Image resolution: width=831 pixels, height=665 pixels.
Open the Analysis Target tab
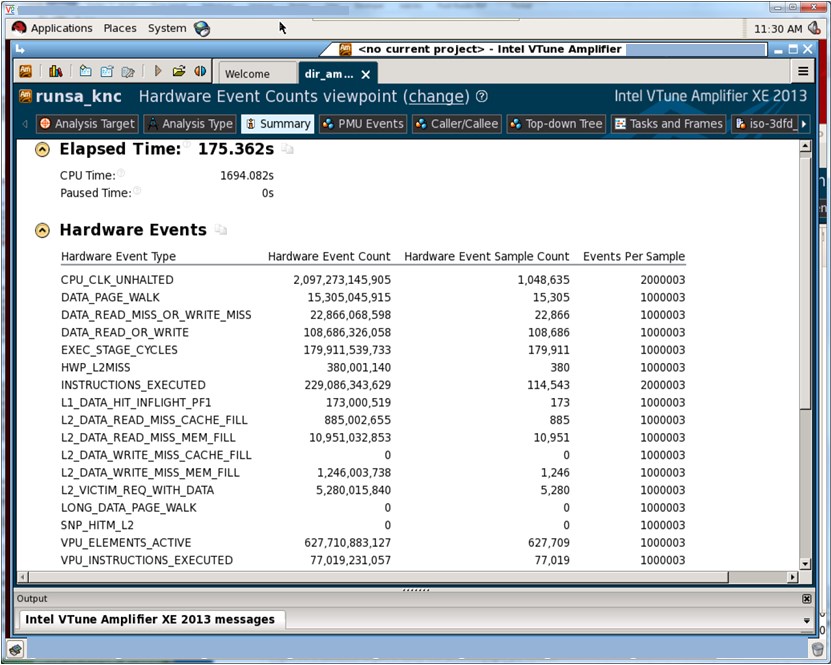coord(87,124)
